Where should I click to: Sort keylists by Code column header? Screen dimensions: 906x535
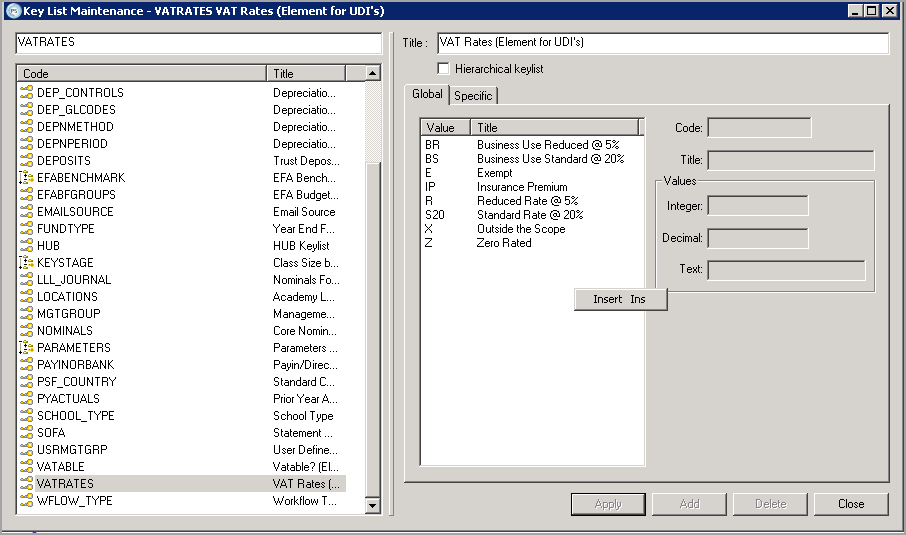pos(140,73)
